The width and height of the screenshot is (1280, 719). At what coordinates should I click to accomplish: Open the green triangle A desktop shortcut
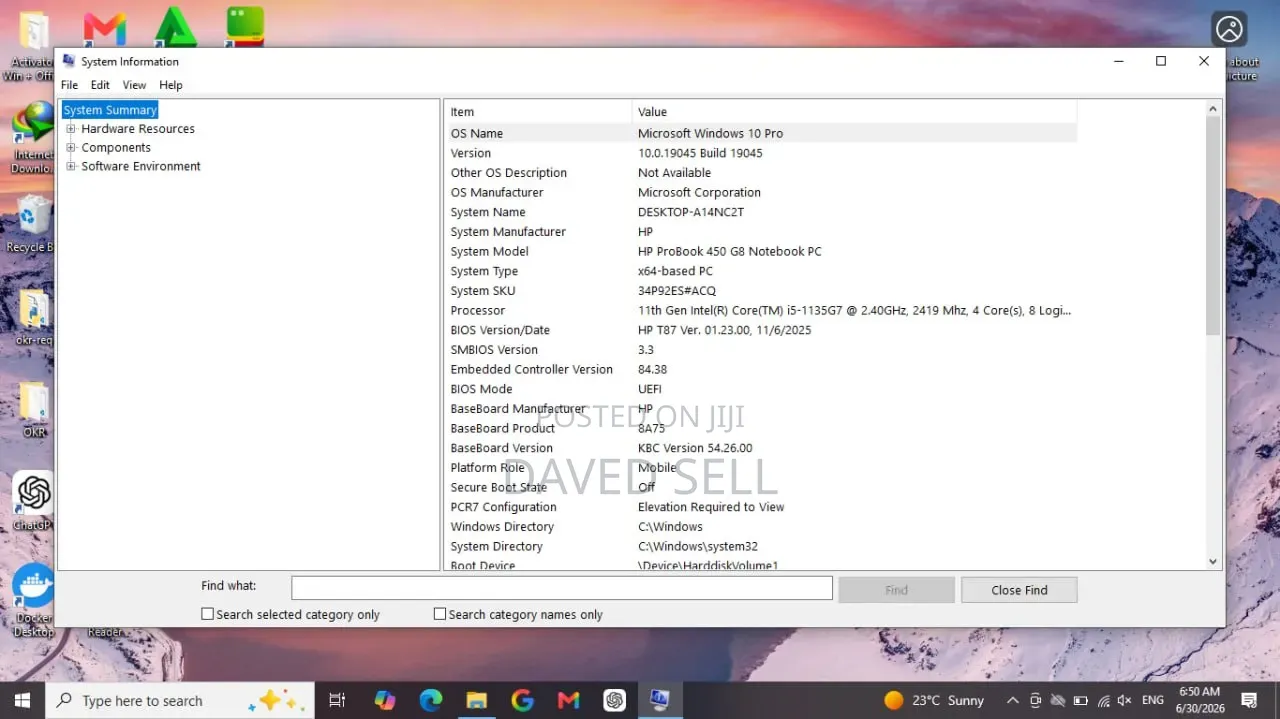(x=176, y=26)
